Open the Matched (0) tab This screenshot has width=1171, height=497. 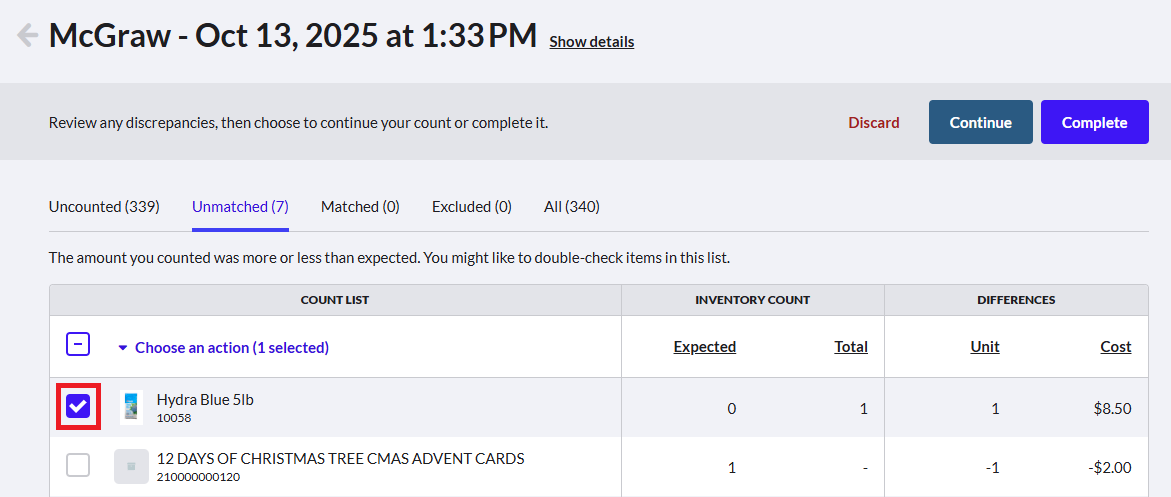coord(360,207)
